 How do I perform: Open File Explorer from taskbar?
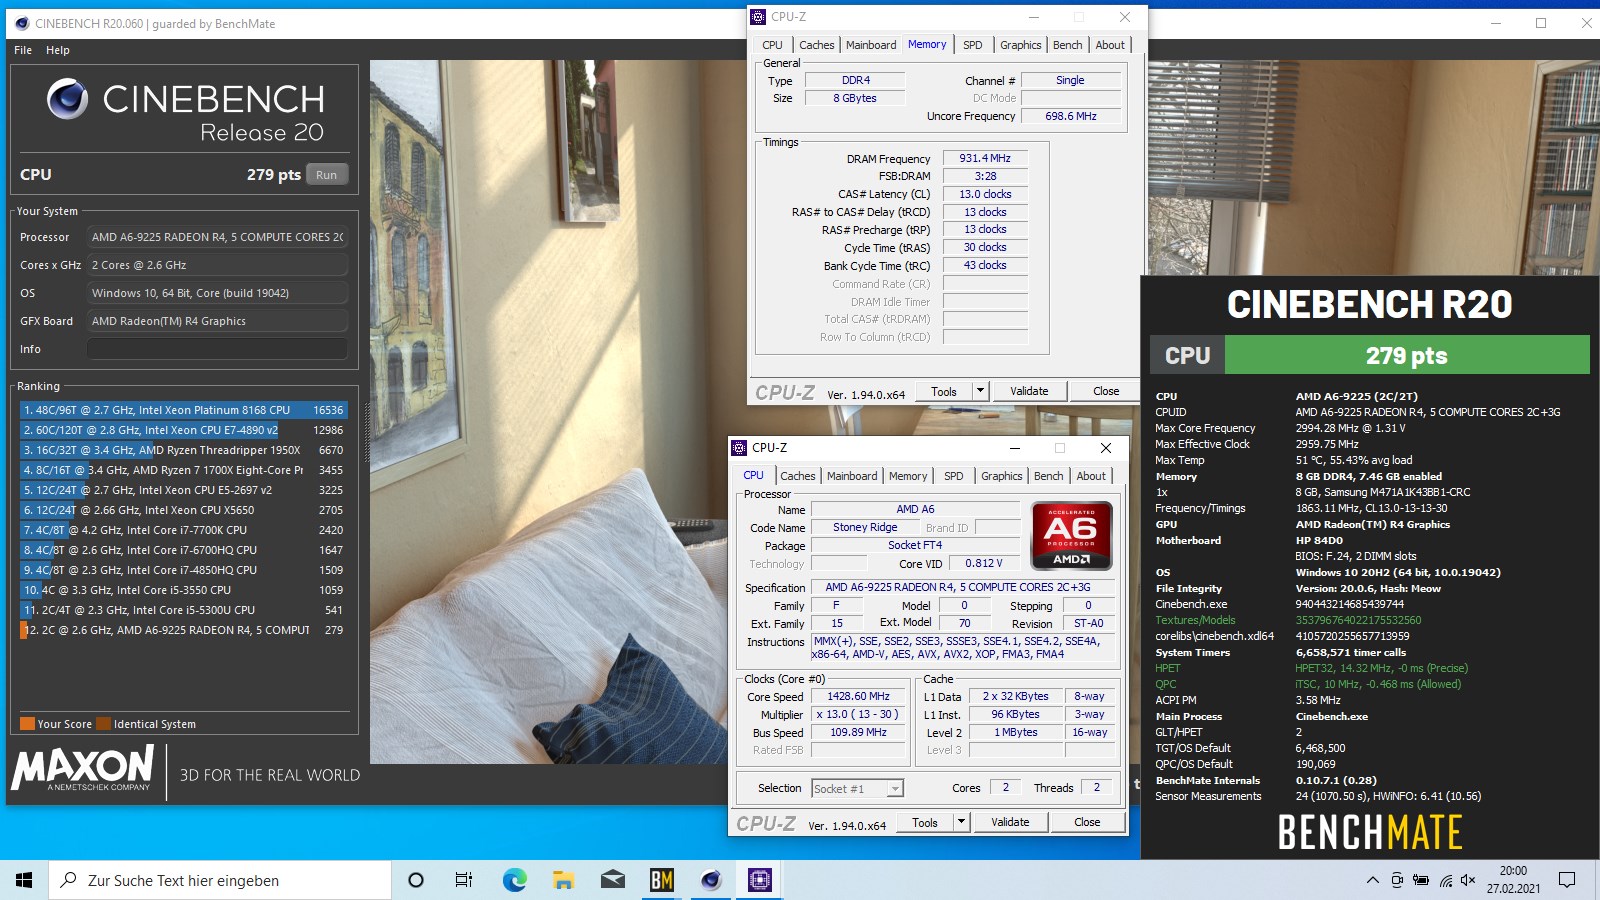click(563, 880)
